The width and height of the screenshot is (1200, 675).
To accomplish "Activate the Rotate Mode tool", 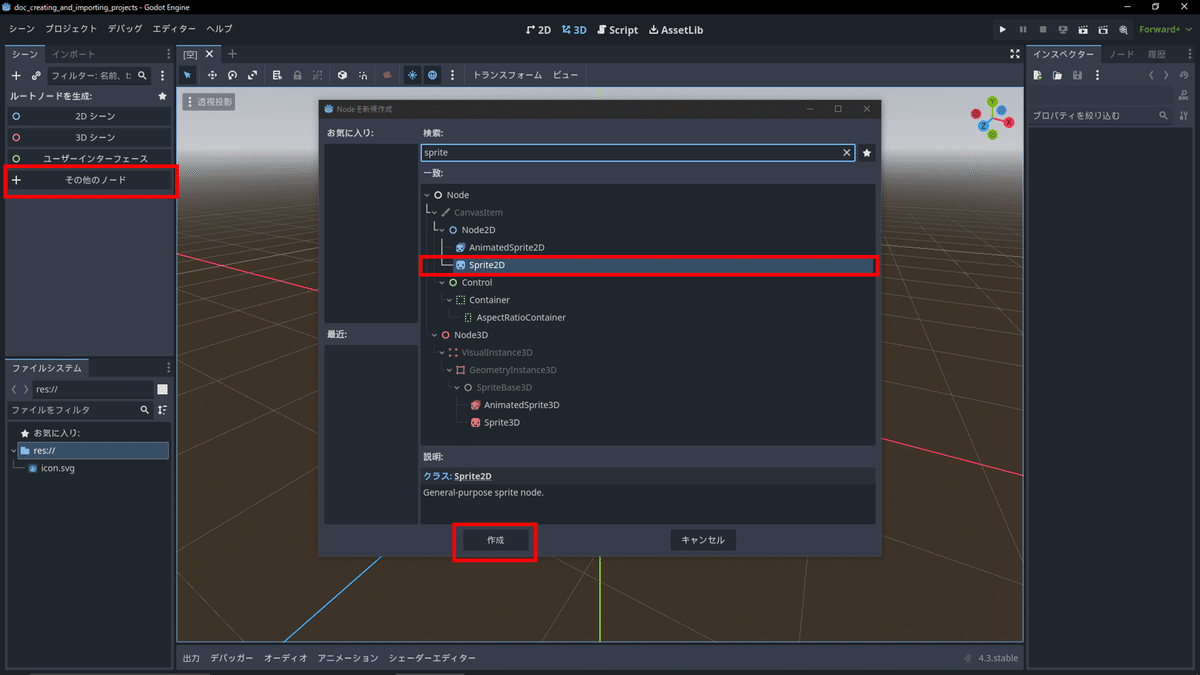I will (232, 75).
